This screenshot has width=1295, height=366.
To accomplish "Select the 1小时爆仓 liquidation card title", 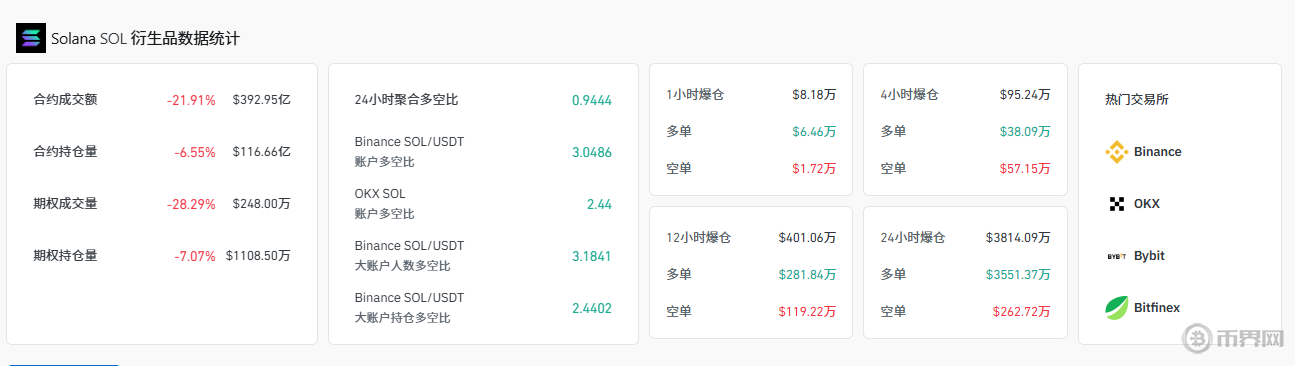I will (x=695, y=95).
